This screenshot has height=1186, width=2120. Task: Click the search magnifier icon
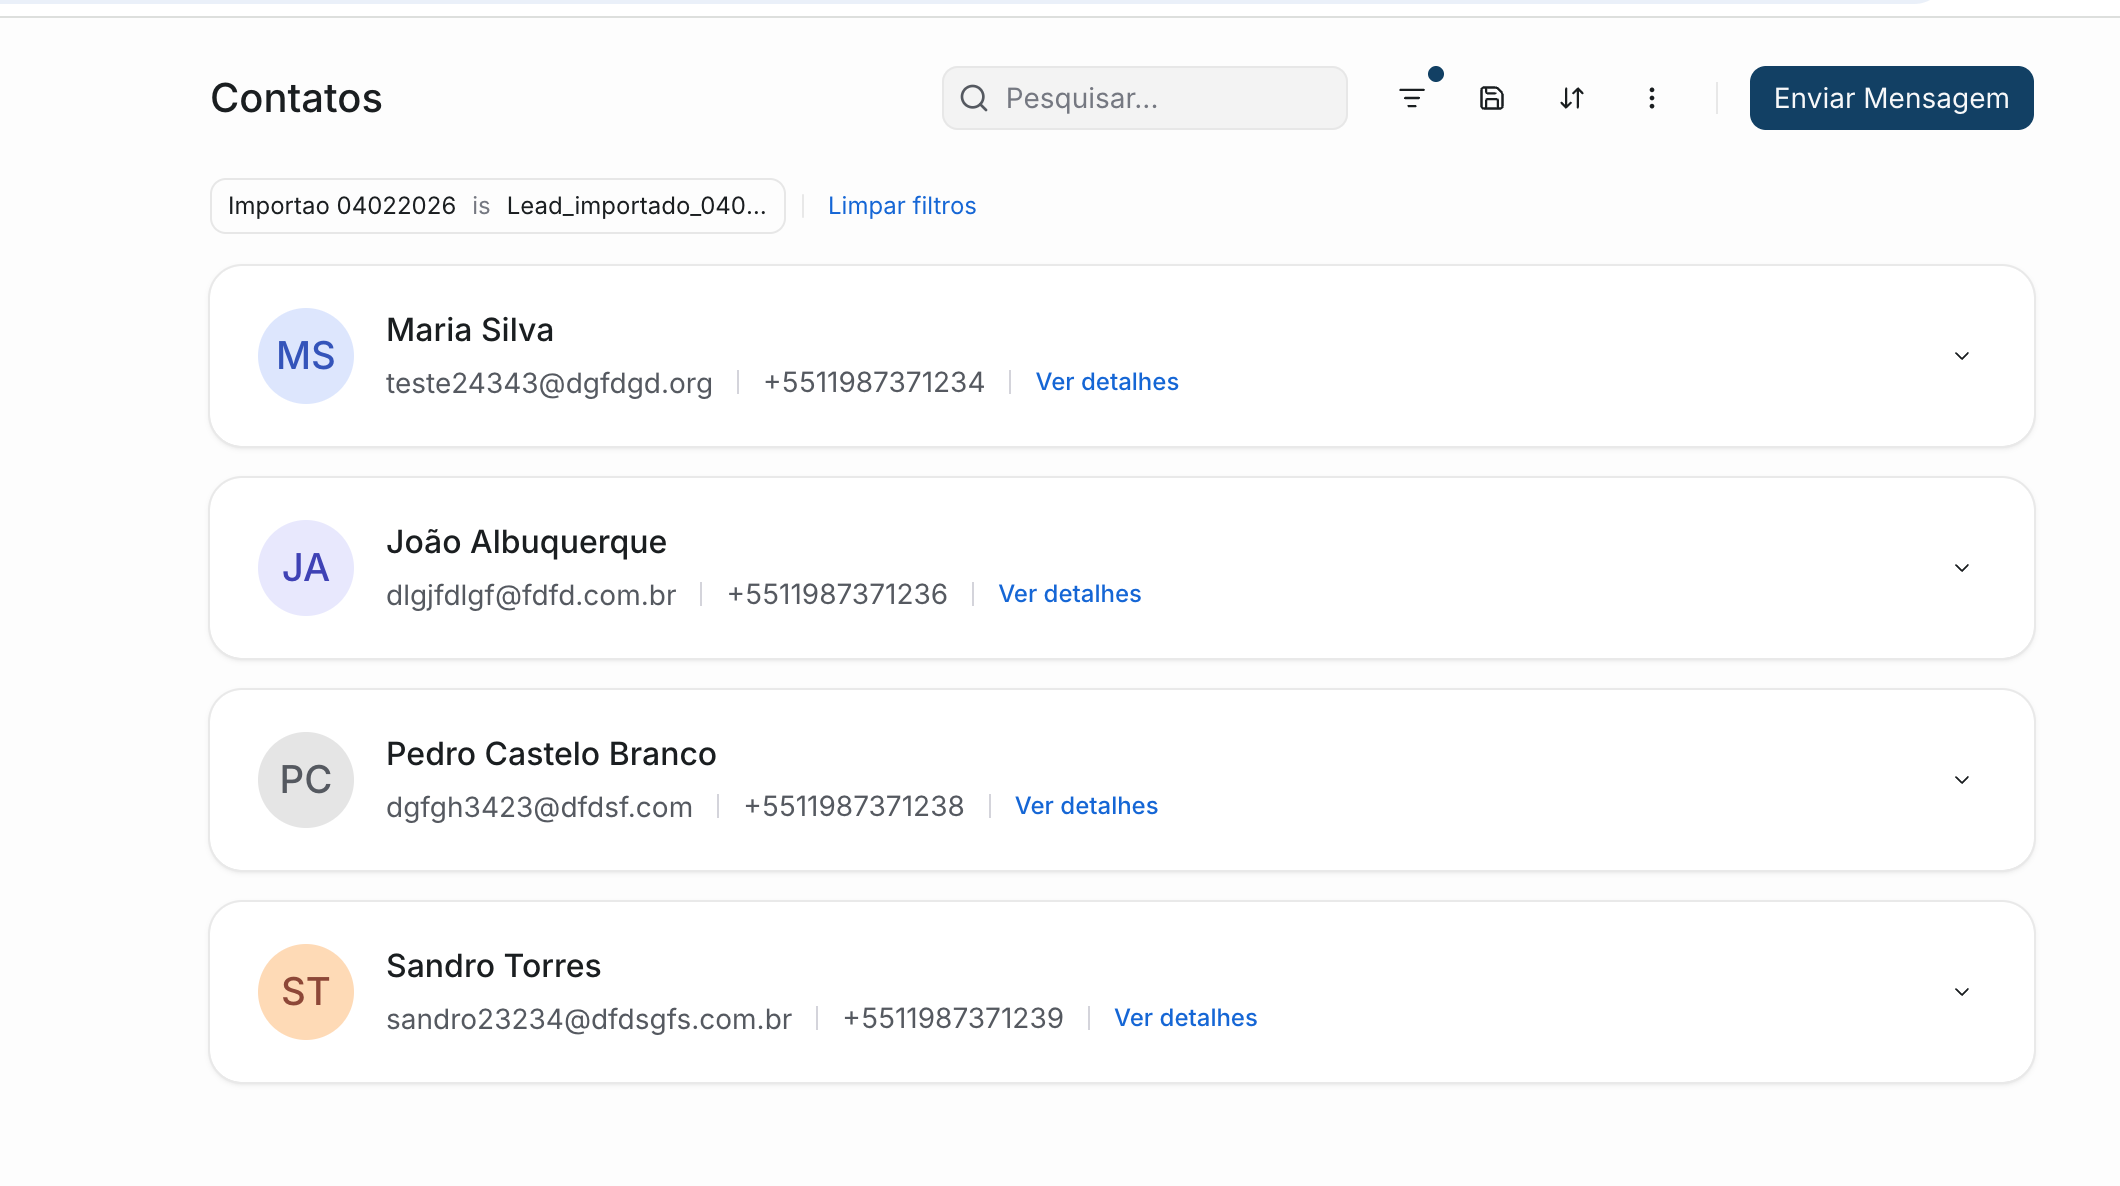(975, 97)
